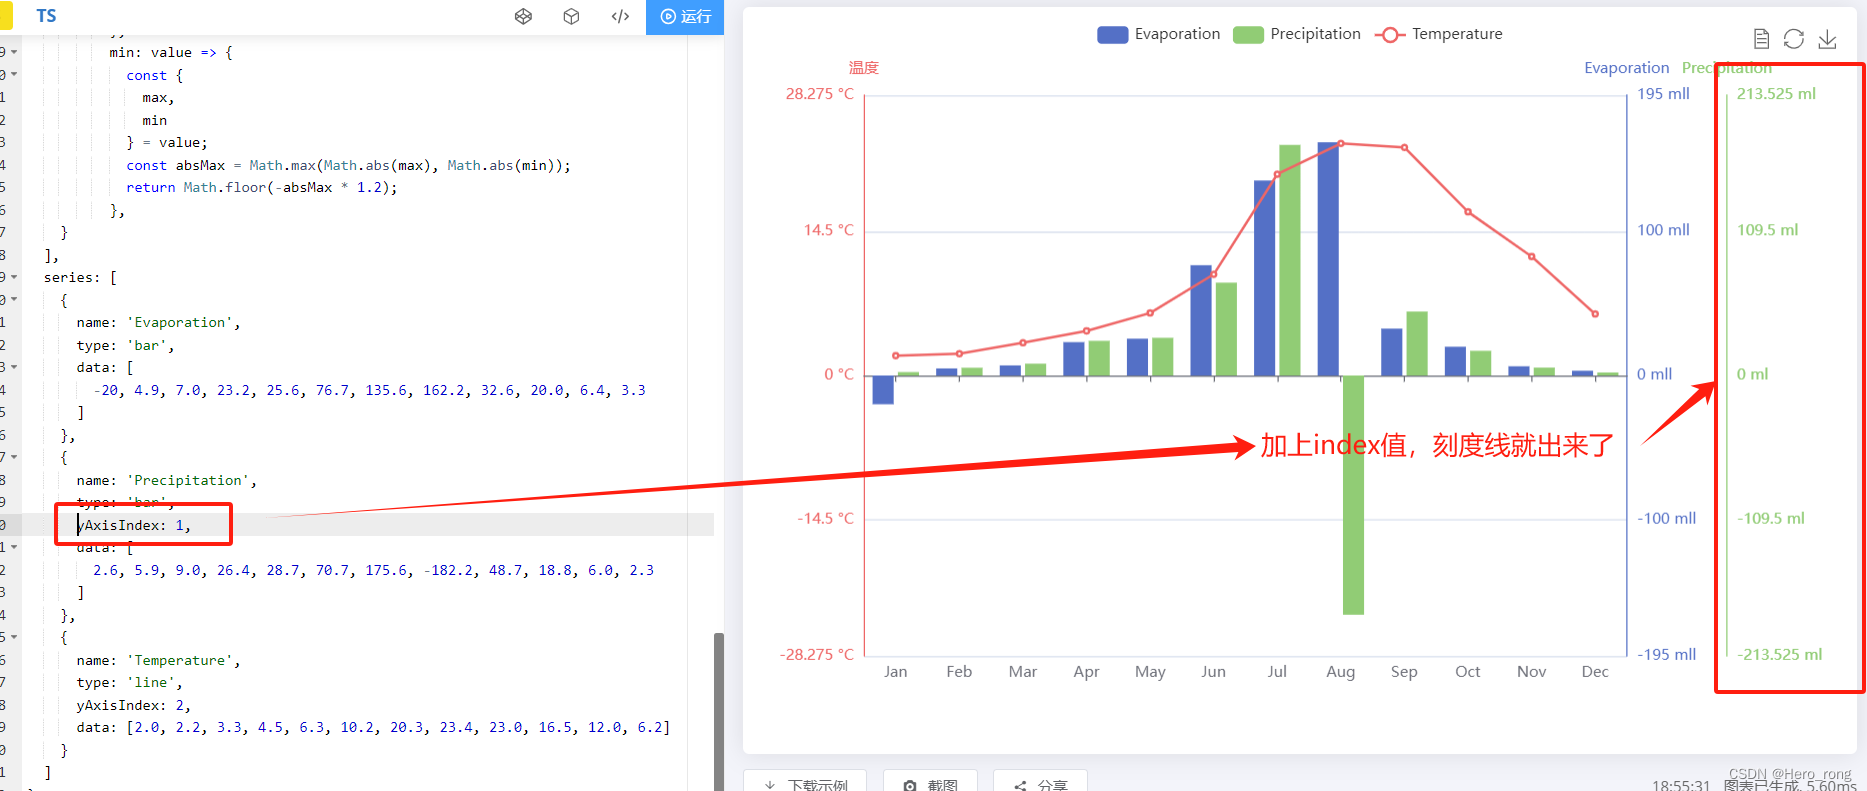Click the 'Aug' x-axis label
This screenshot has height=791, width=1867.
pyautogui.click(x=1341, y=672)
